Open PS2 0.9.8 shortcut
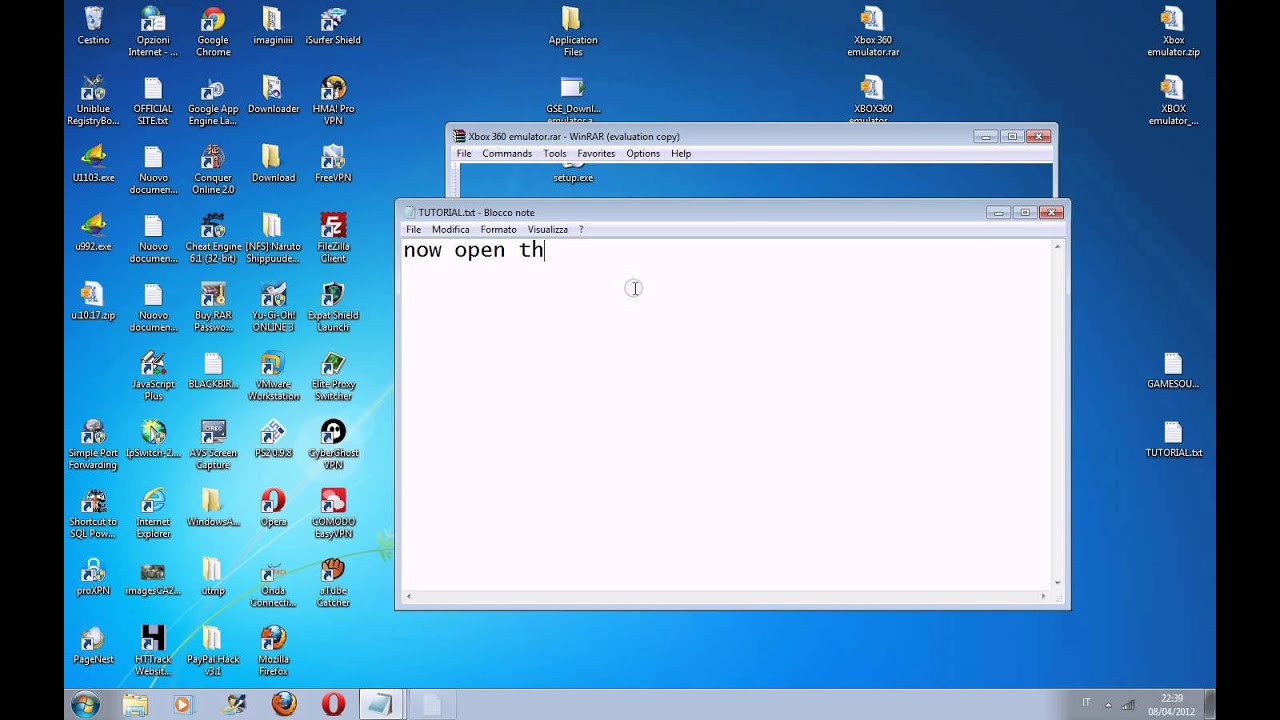Screen dimensions: 1280x720 click(x=273, y=439)
